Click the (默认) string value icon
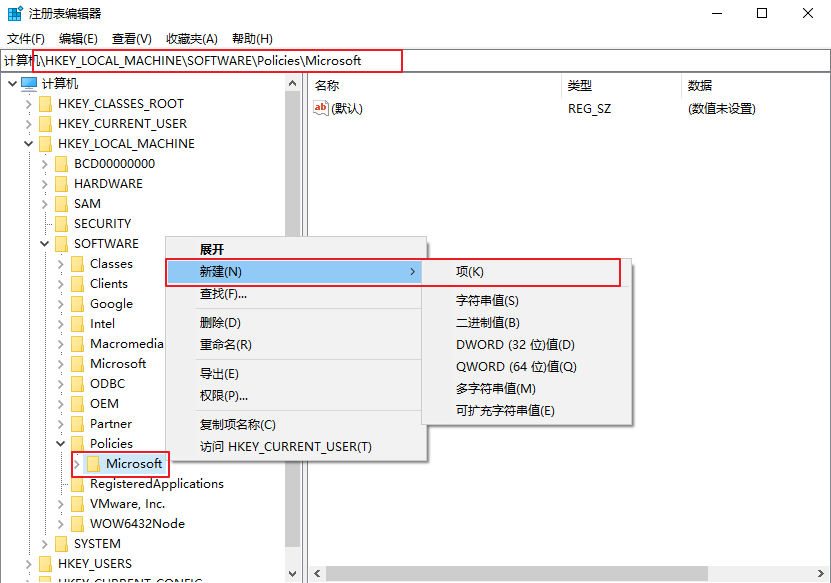Viewport: 831px width, 583px height. tap(321, 108)
